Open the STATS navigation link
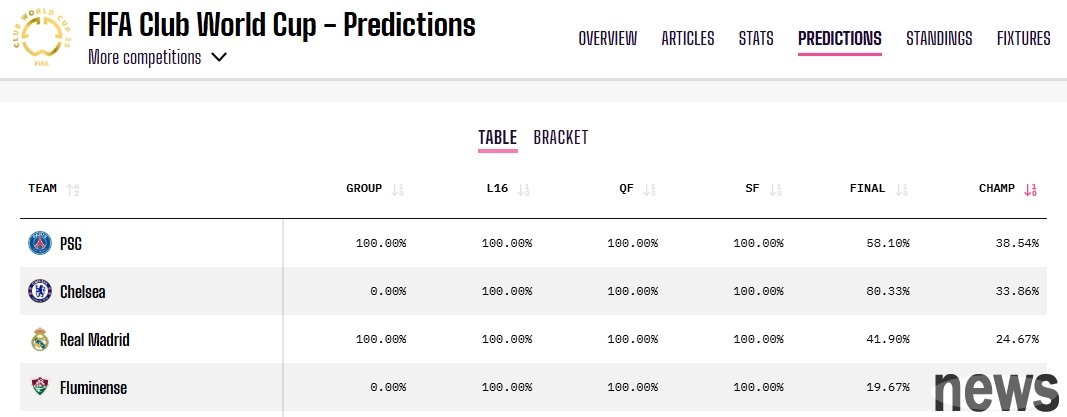The height and width of the screenshot is (417, 1067). click(756, 39)
